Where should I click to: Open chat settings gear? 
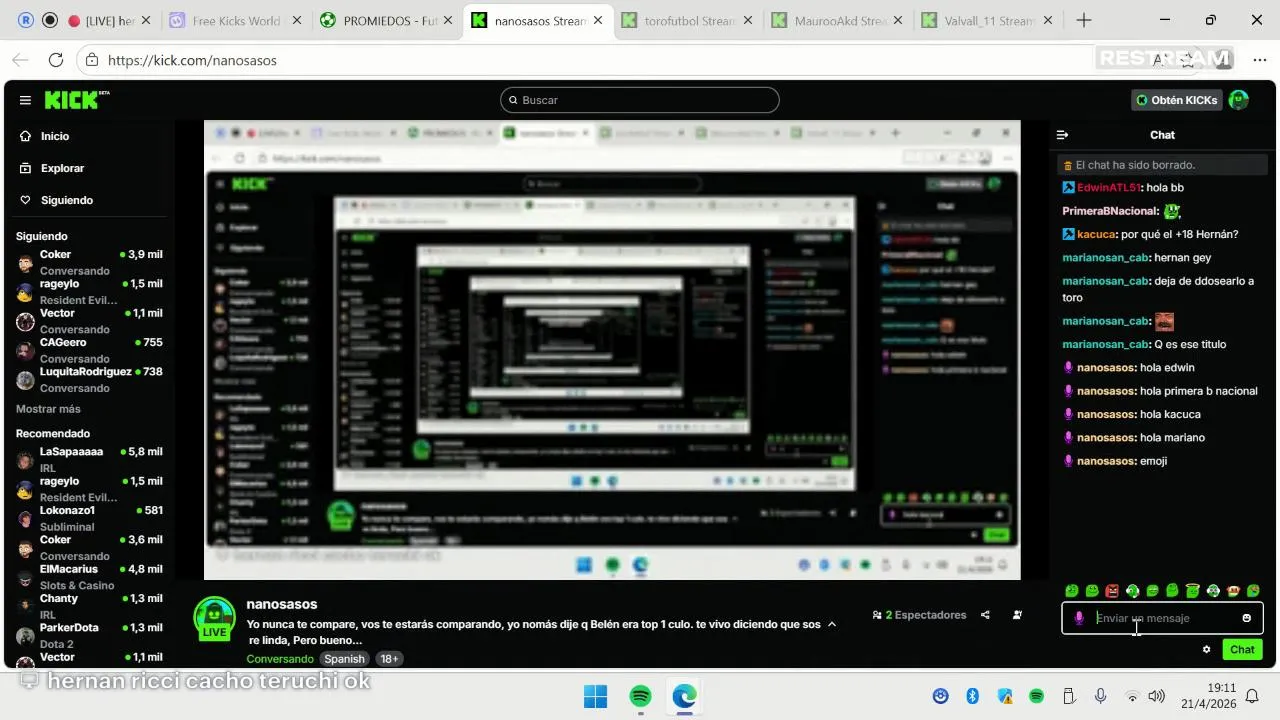(1207, 649)
